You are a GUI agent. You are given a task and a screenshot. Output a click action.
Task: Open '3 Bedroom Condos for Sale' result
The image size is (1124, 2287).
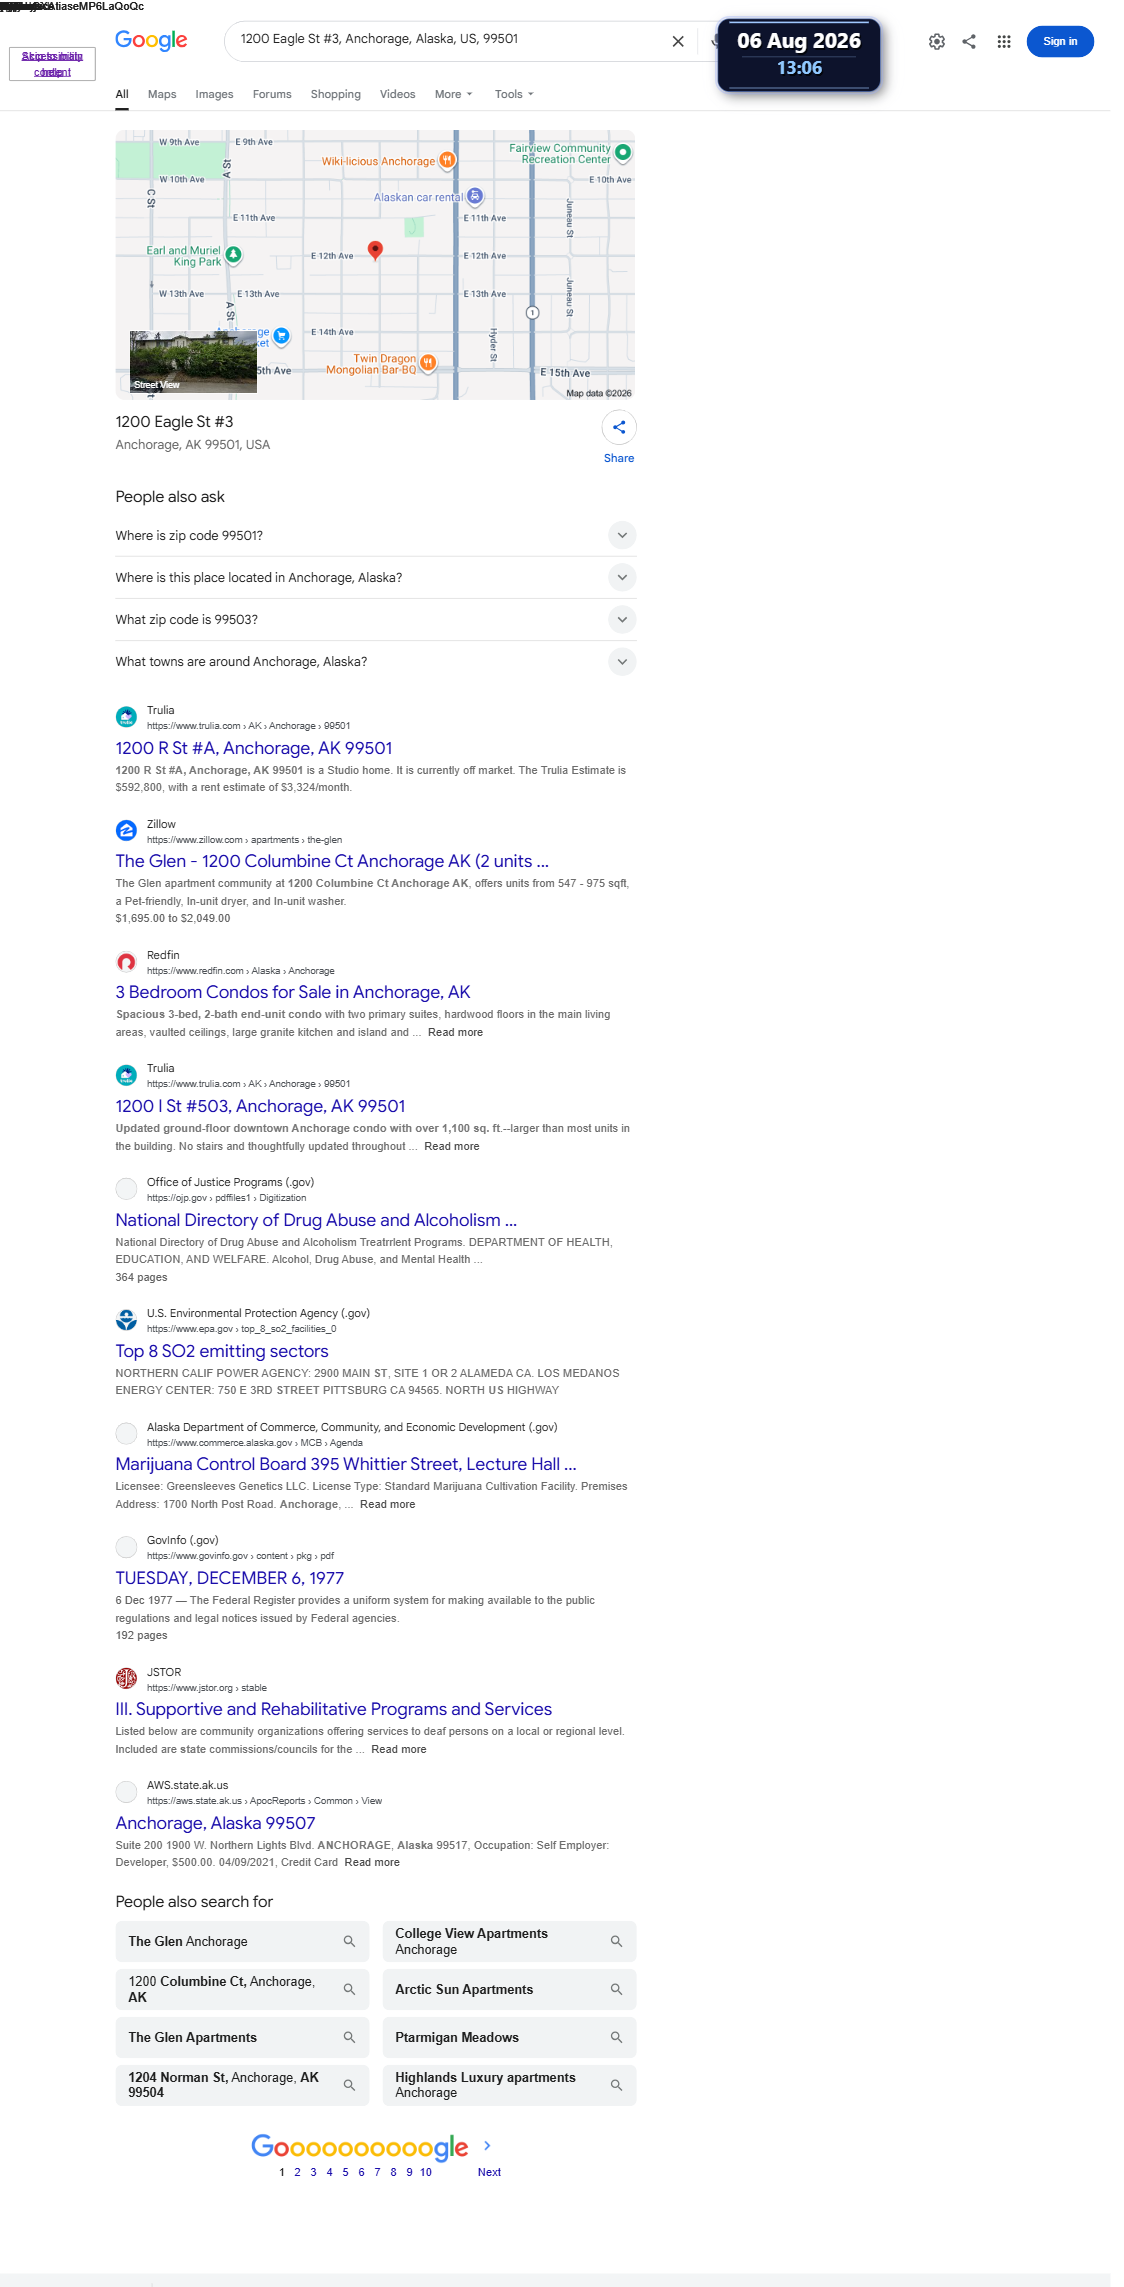[x=292, y=992]
